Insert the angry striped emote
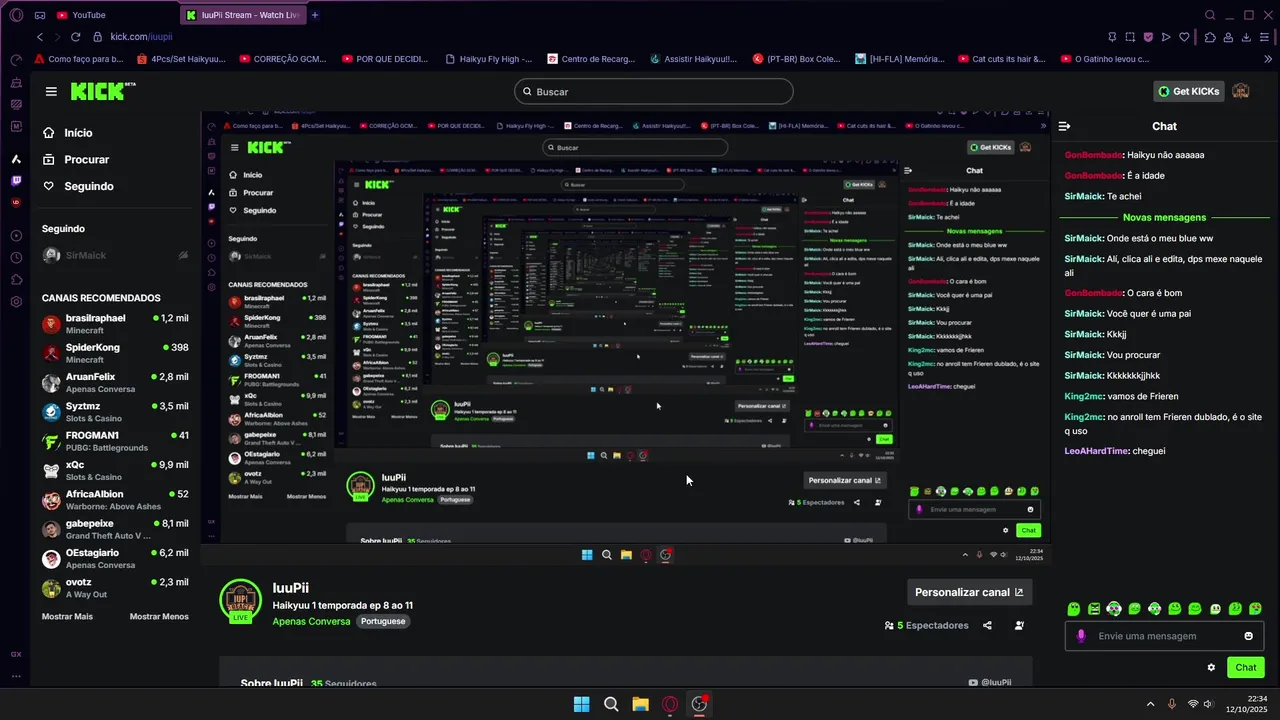The height and width of the screenshot is (720, 1280). coord(1094,608)
